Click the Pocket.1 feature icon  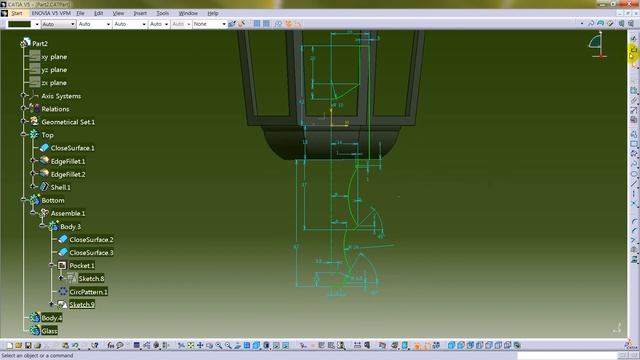(62, 265)
